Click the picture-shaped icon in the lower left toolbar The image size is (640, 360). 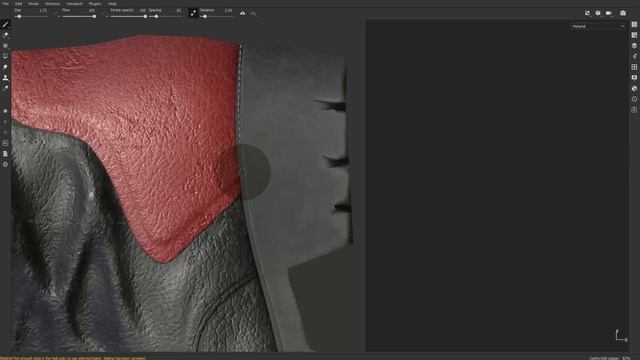point(5,143)
